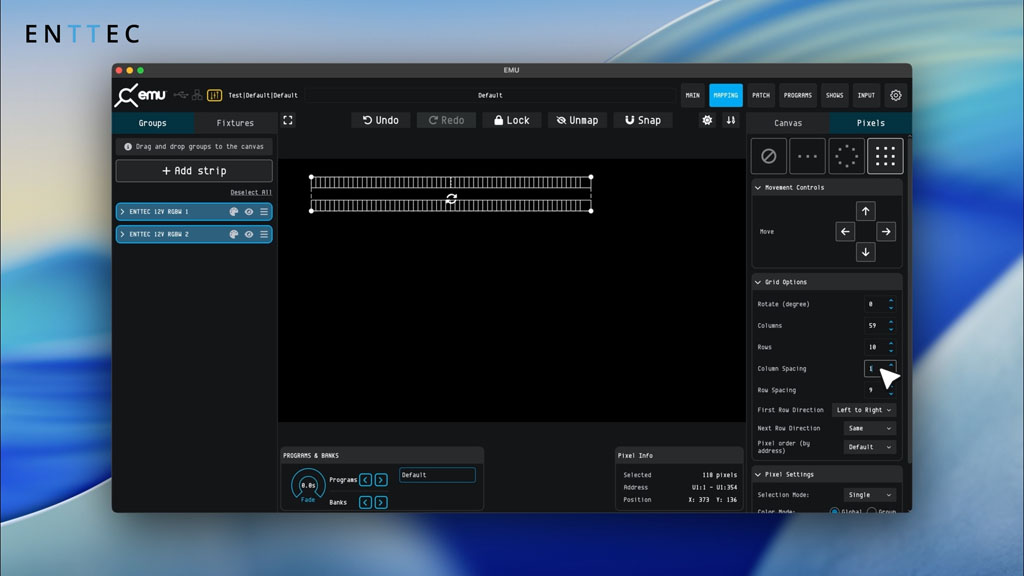Image resolution: width=1024 pixels, height=576 pixels.
Task: Click the Fade time dial
Action: (308, 486)
